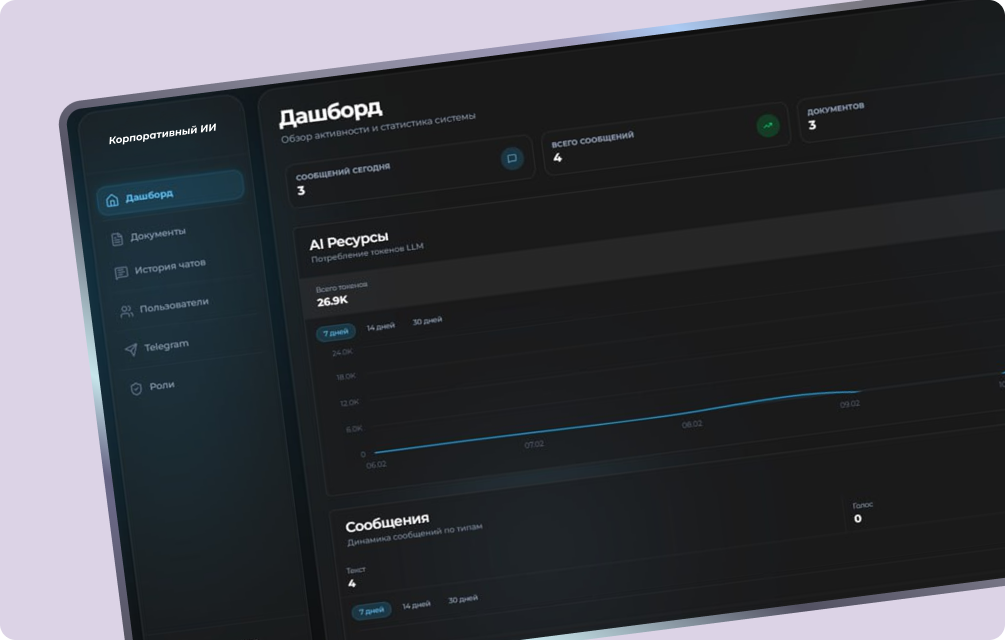Click the Корпоративный ИИ title
1005x640 pixels.
162,134
